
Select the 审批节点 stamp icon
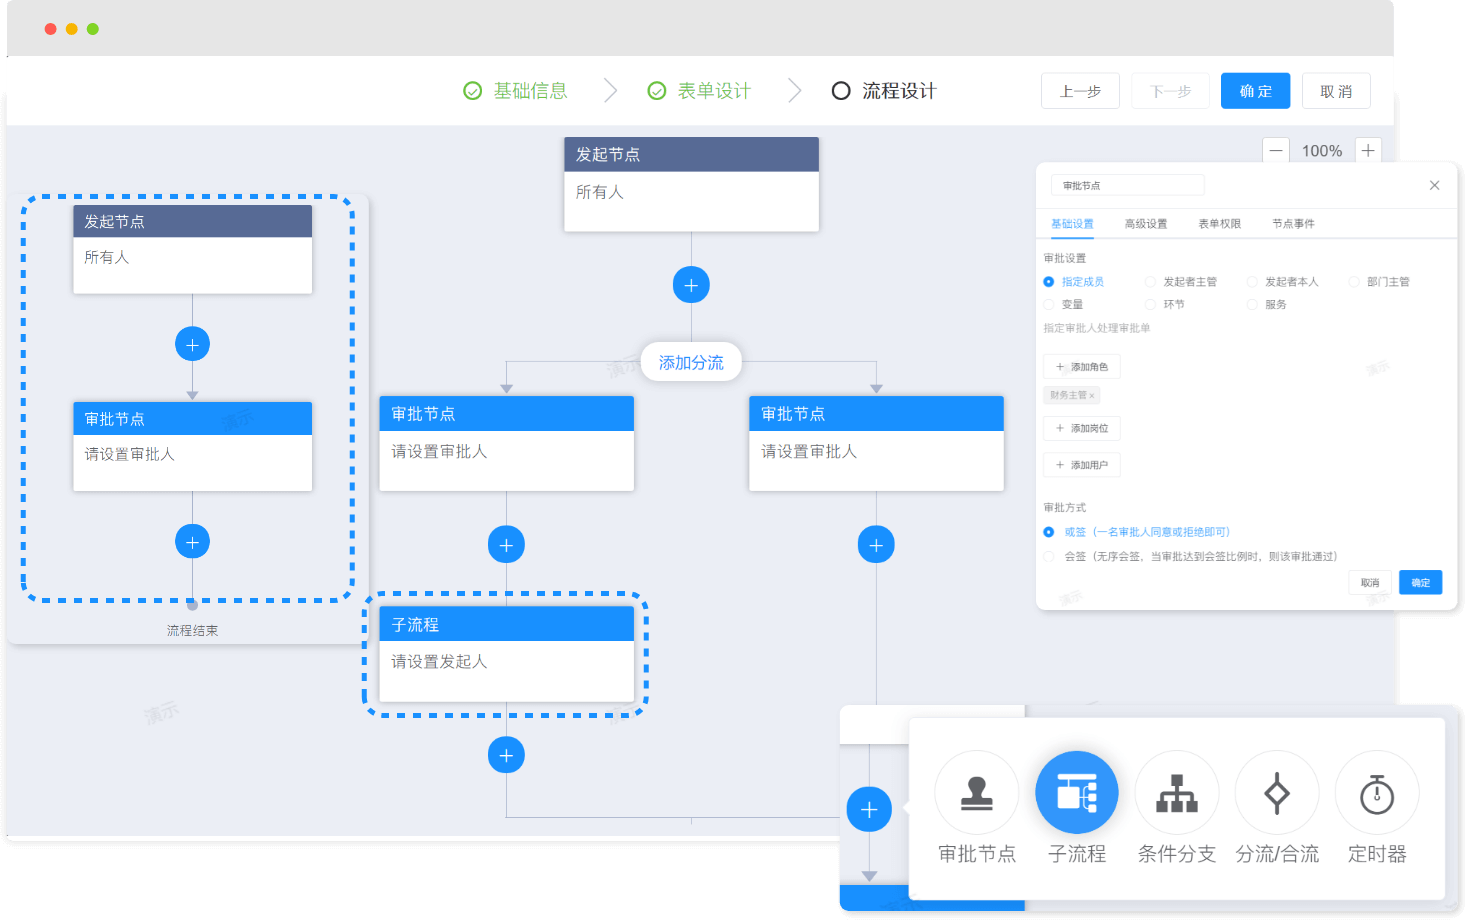(976, 793)
